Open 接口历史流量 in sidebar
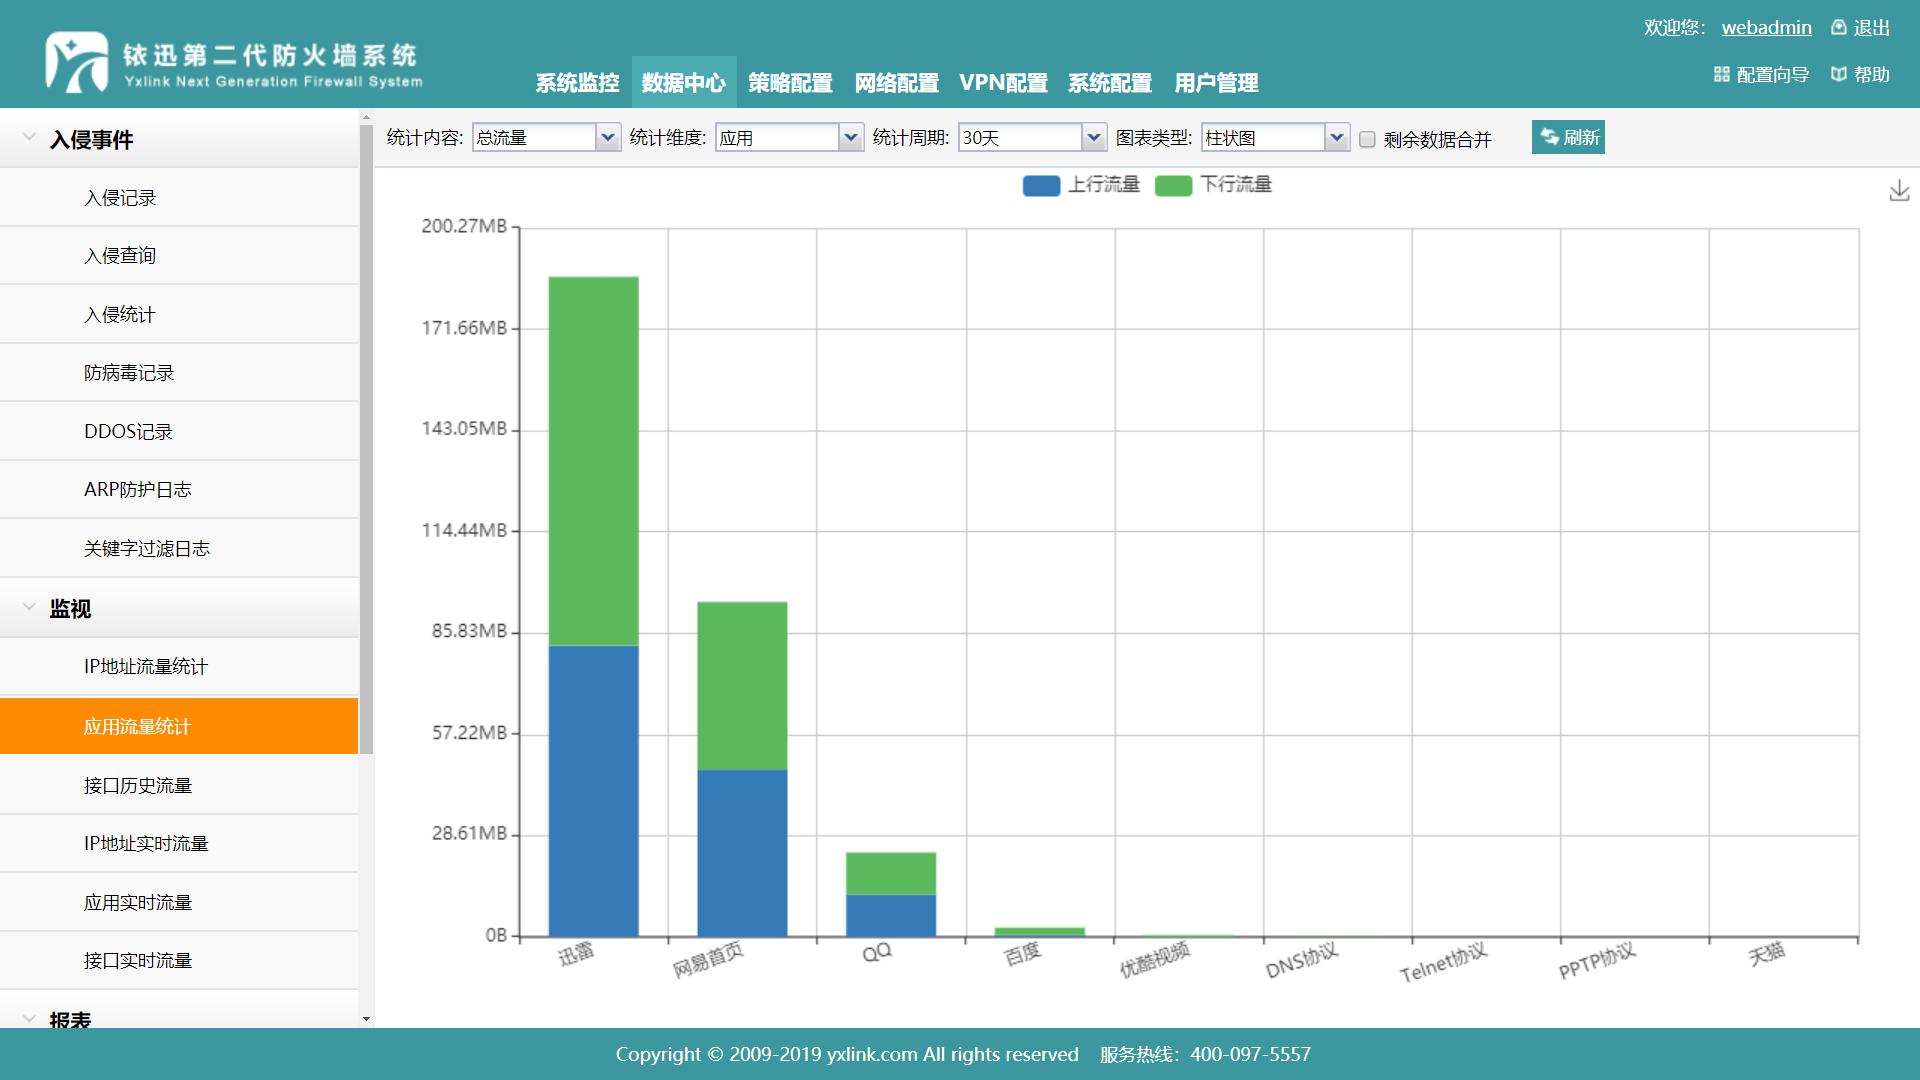This screenshot has height=1080, width=1920. [x=179, y=786]
